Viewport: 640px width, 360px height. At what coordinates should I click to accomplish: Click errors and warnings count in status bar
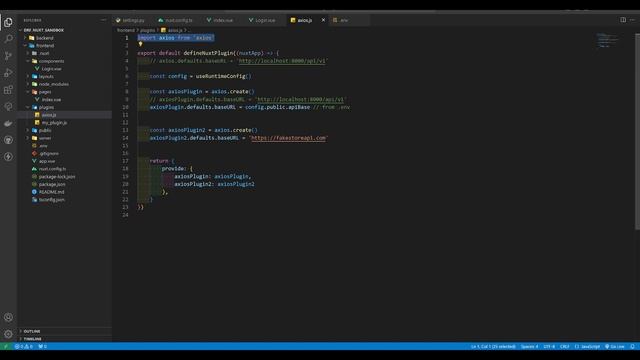click(x=24, y=347)
